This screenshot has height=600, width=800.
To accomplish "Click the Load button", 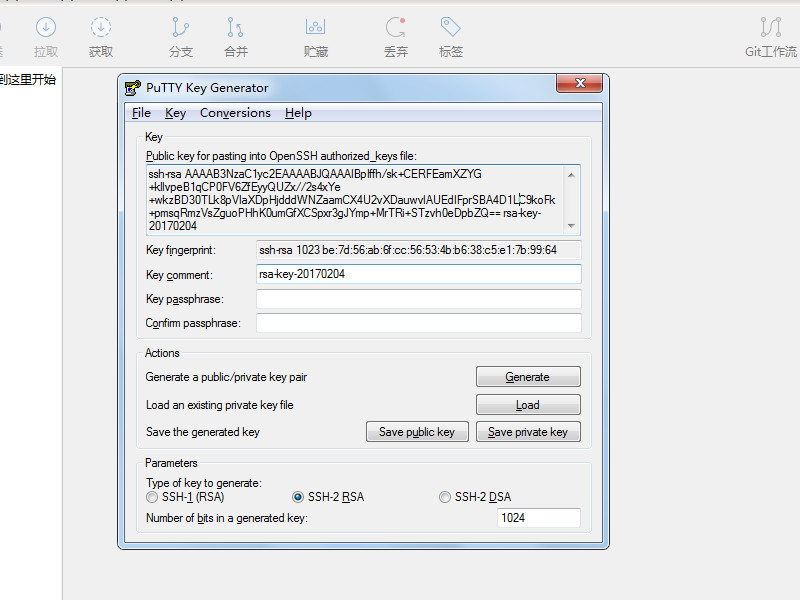I will coord(528,405).
